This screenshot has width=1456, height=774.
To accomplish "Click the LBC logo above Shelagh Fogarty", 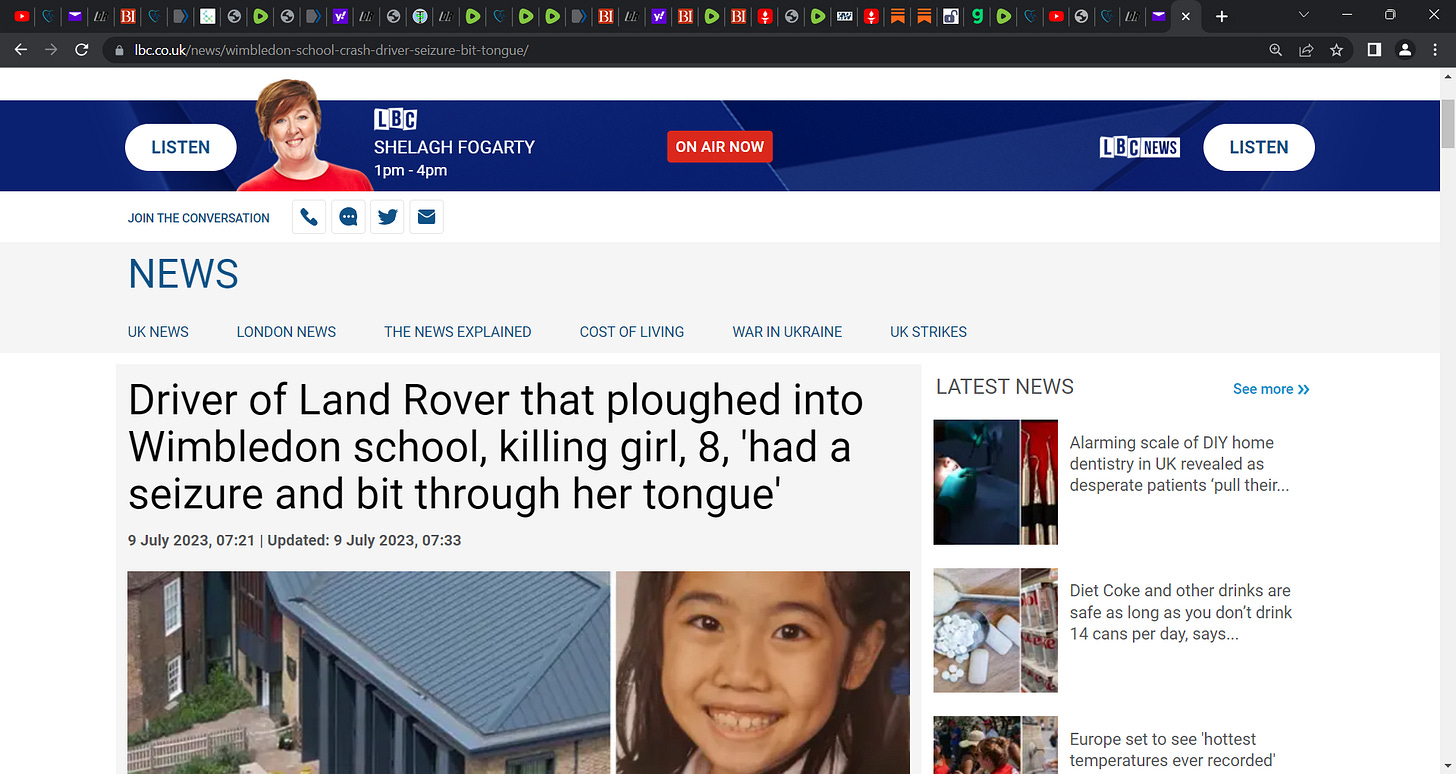I will pyautogui.click(x=395, y=119).
